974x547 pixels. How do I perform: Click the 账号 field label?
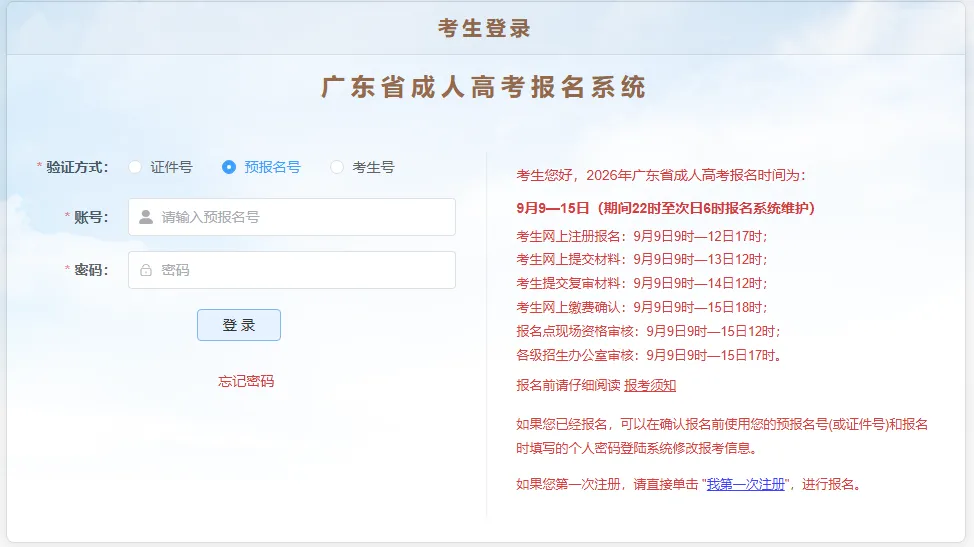point(91,217)
